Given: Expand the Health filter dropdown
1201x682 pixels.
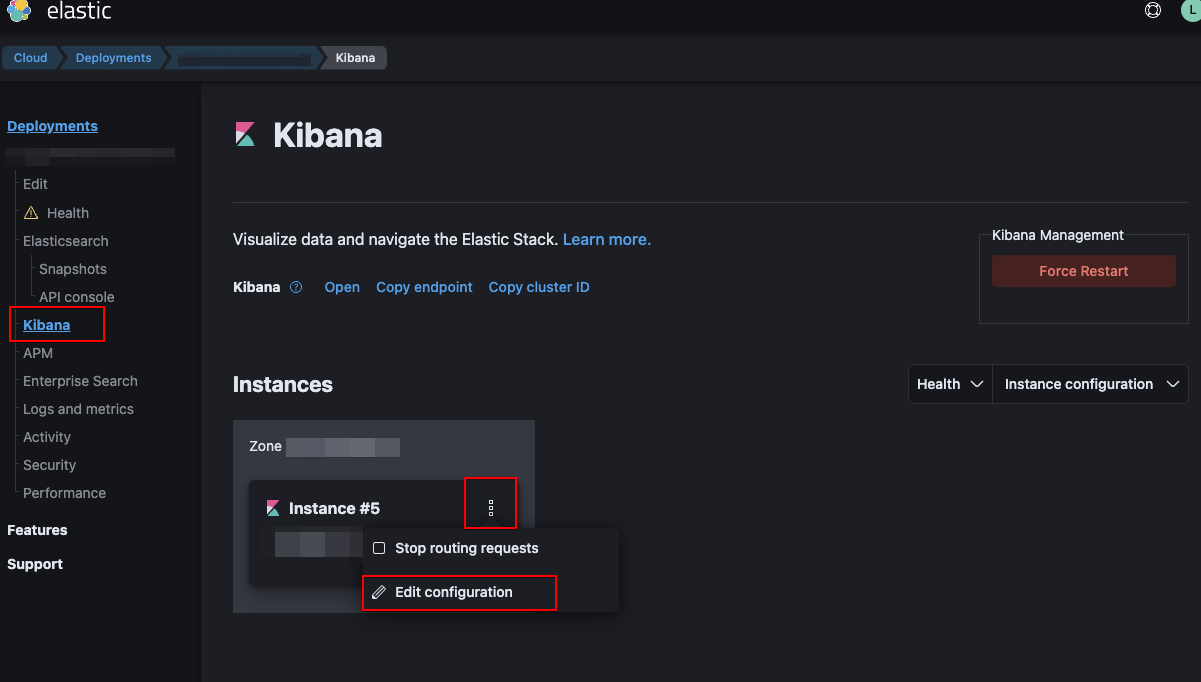Looking at the screenshot, I should coord(950,384).
